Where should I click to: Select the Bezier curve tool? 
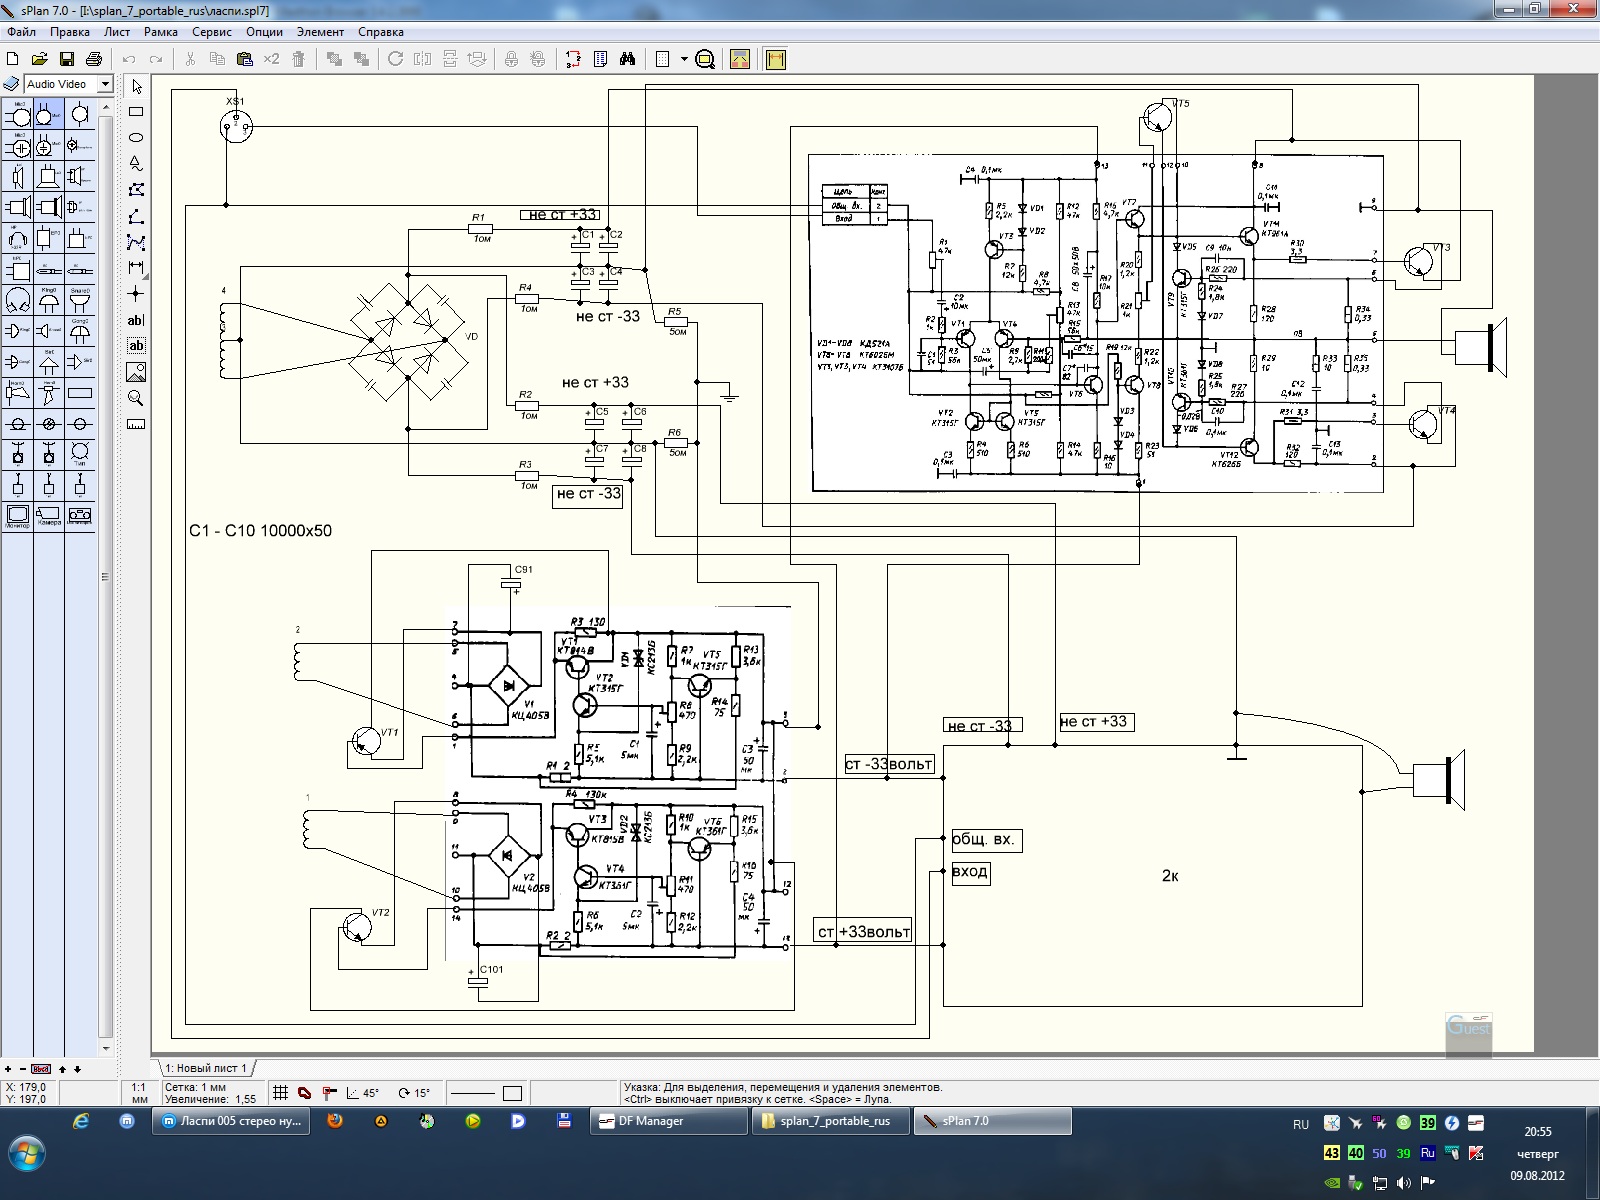[x=137, y=242]
